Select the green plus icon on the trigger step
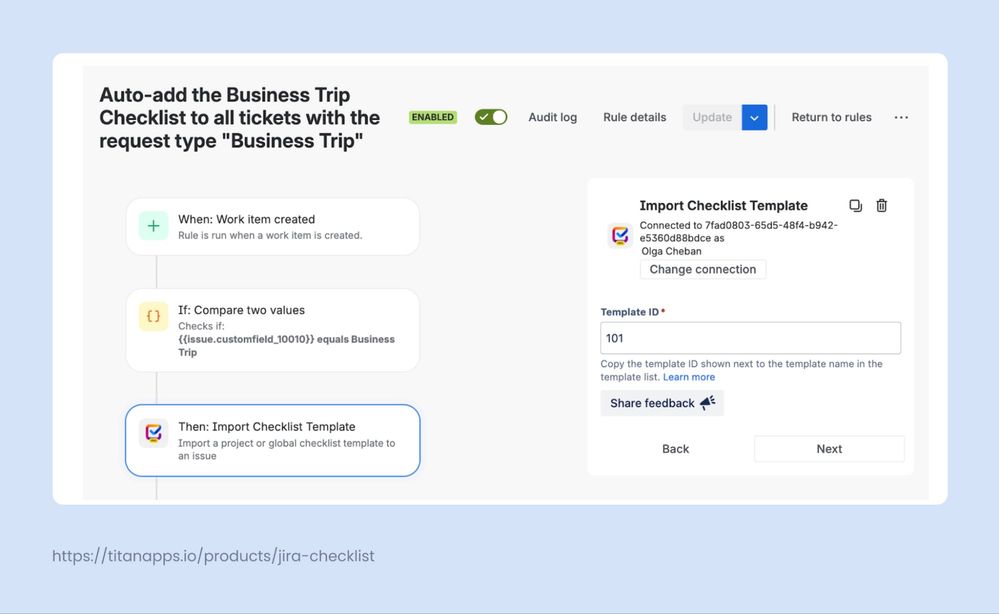This screenshot has height=614, width=999. (x=152, y=226)
